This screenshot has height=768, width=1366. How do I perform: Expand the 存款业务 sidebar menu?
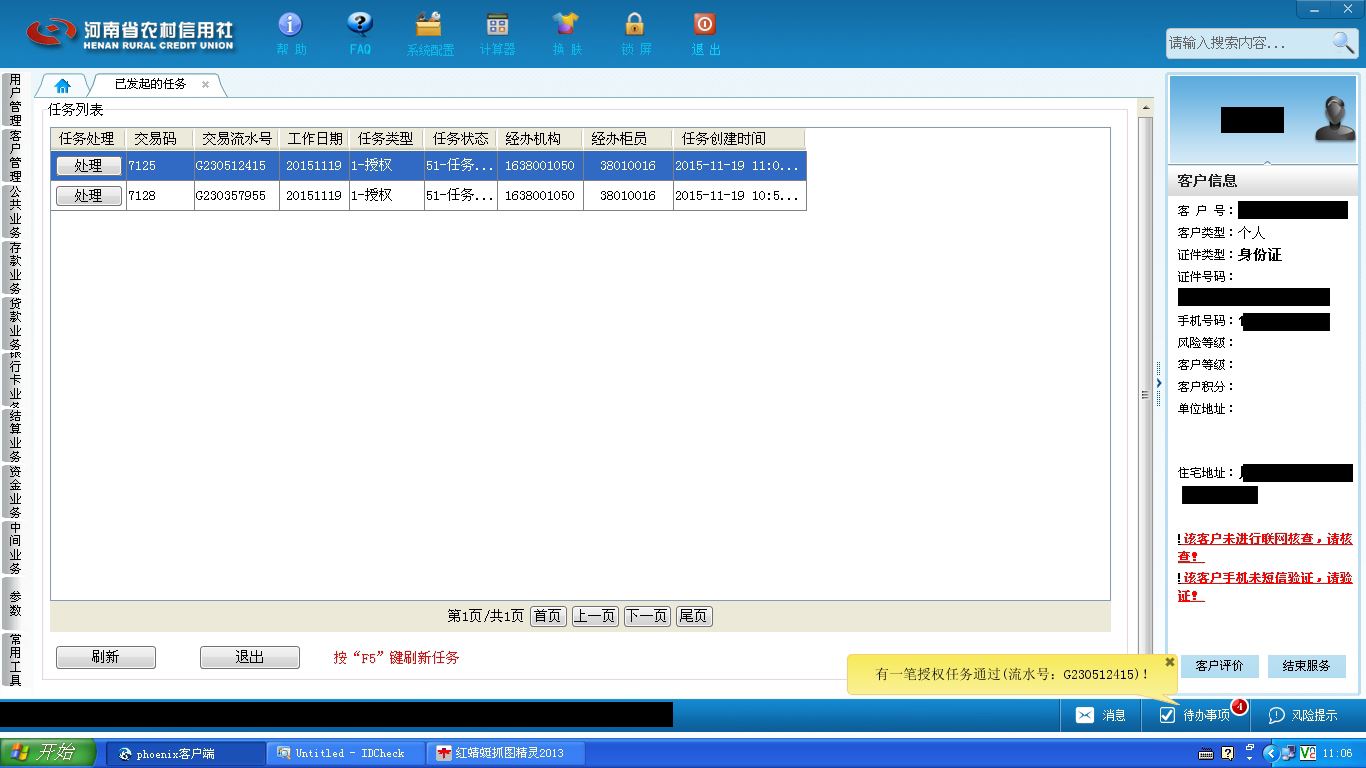[14, 268]
